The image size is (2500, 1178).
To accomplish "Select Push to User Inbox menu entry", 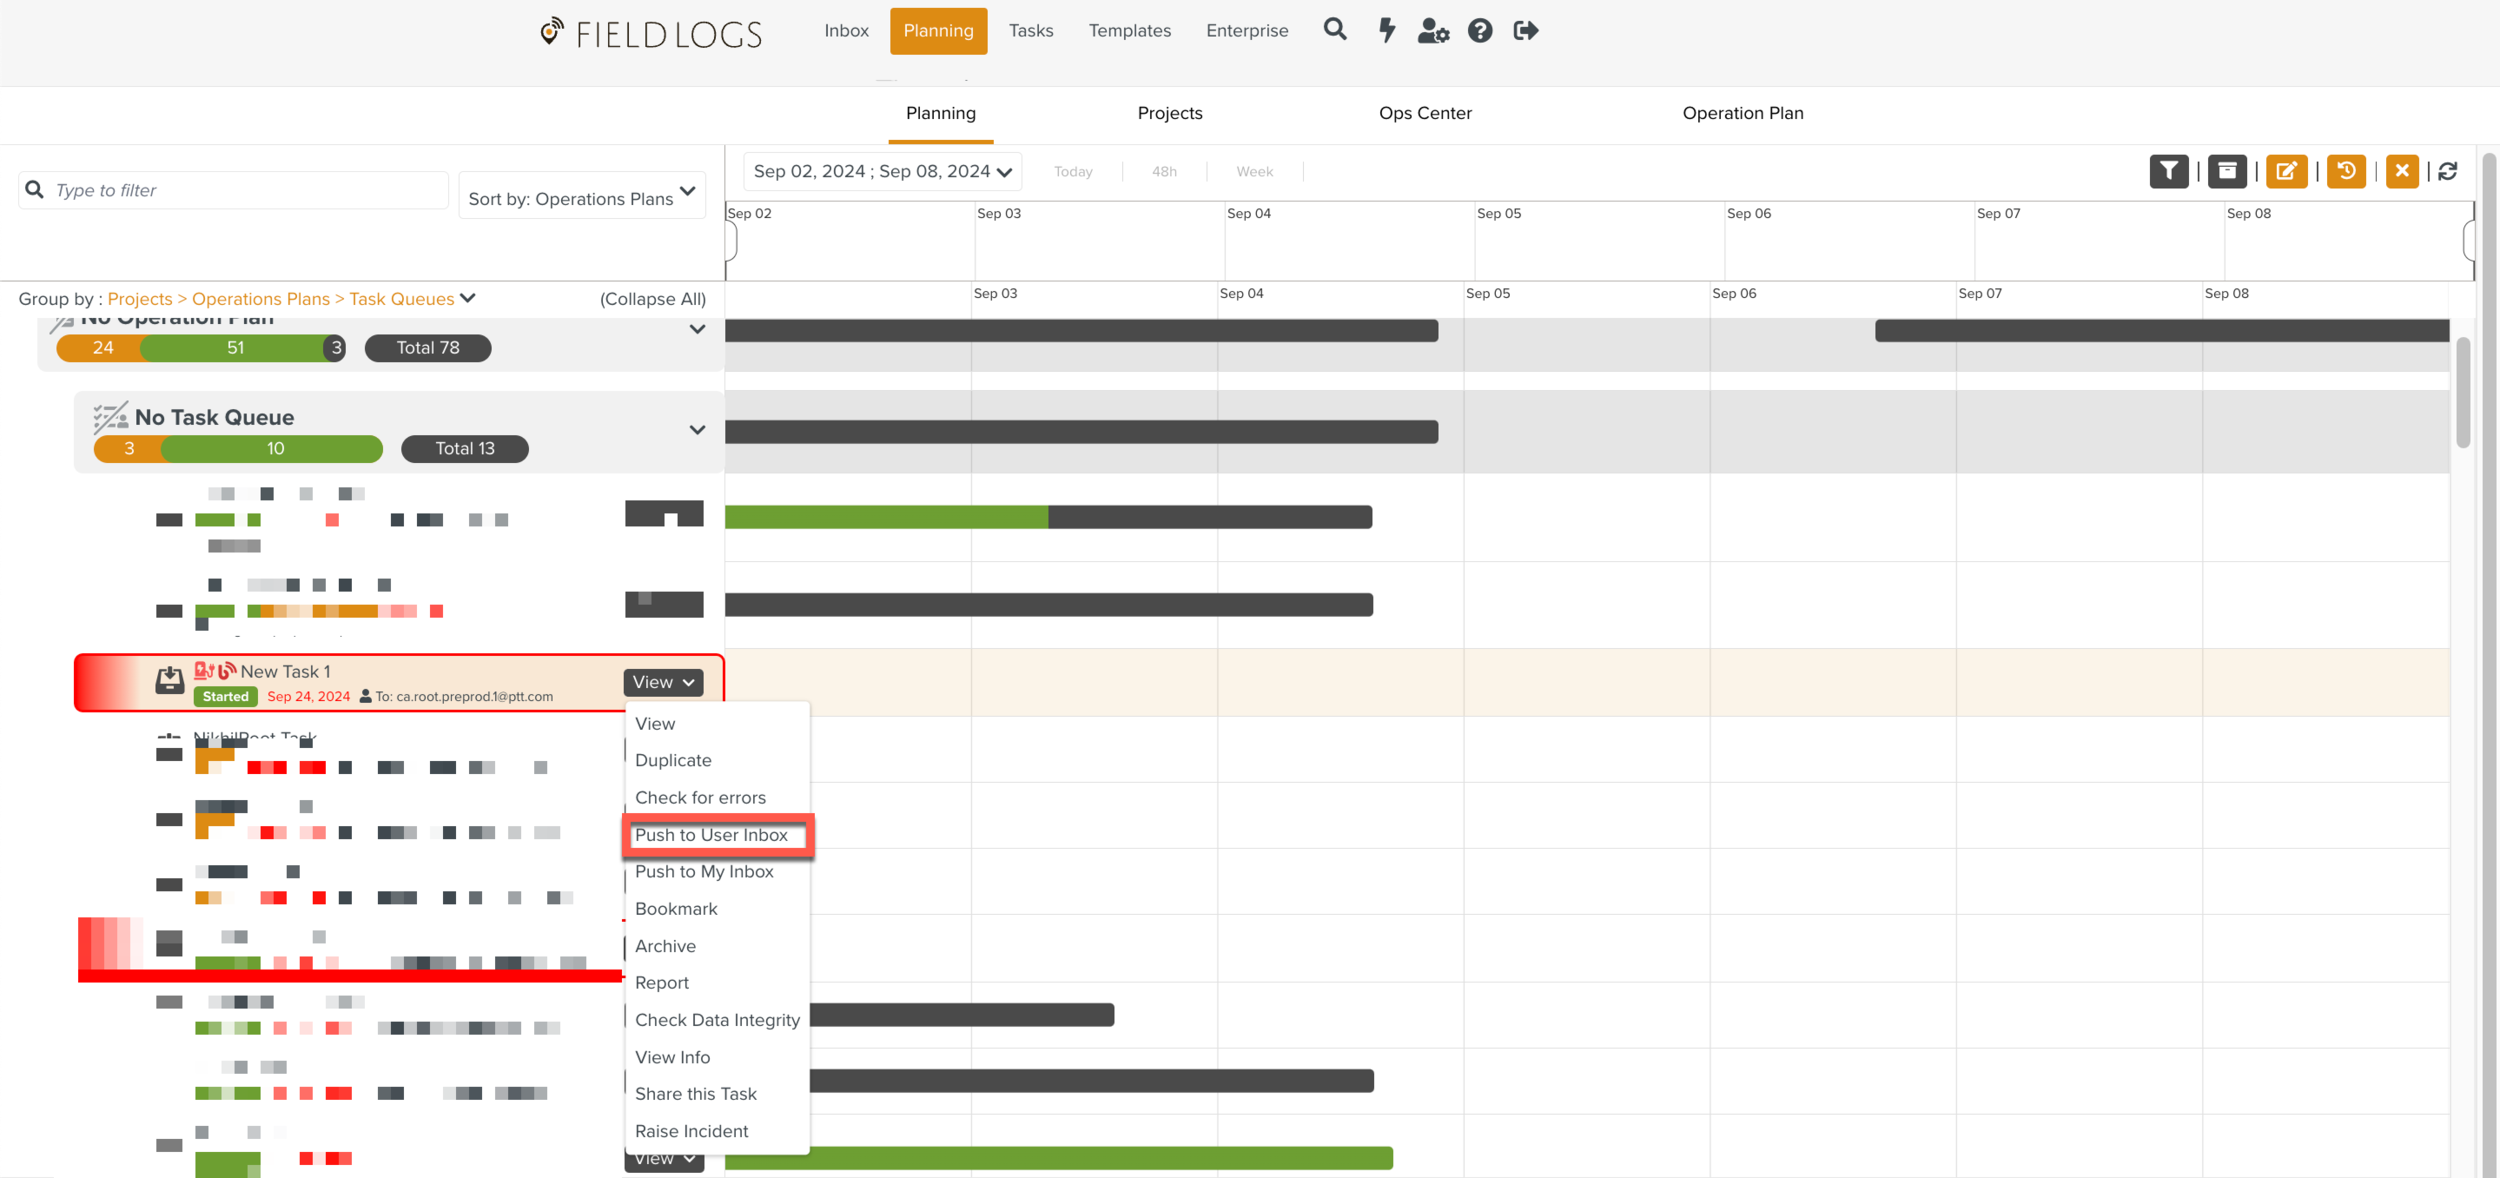I will (x=711, y=835).
